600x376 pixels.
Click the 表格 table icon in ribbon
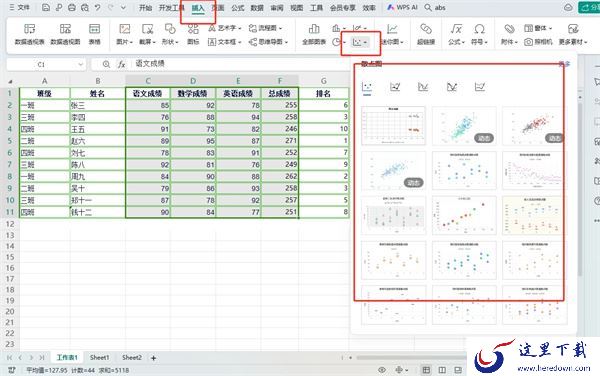click(x=95, y=34)
